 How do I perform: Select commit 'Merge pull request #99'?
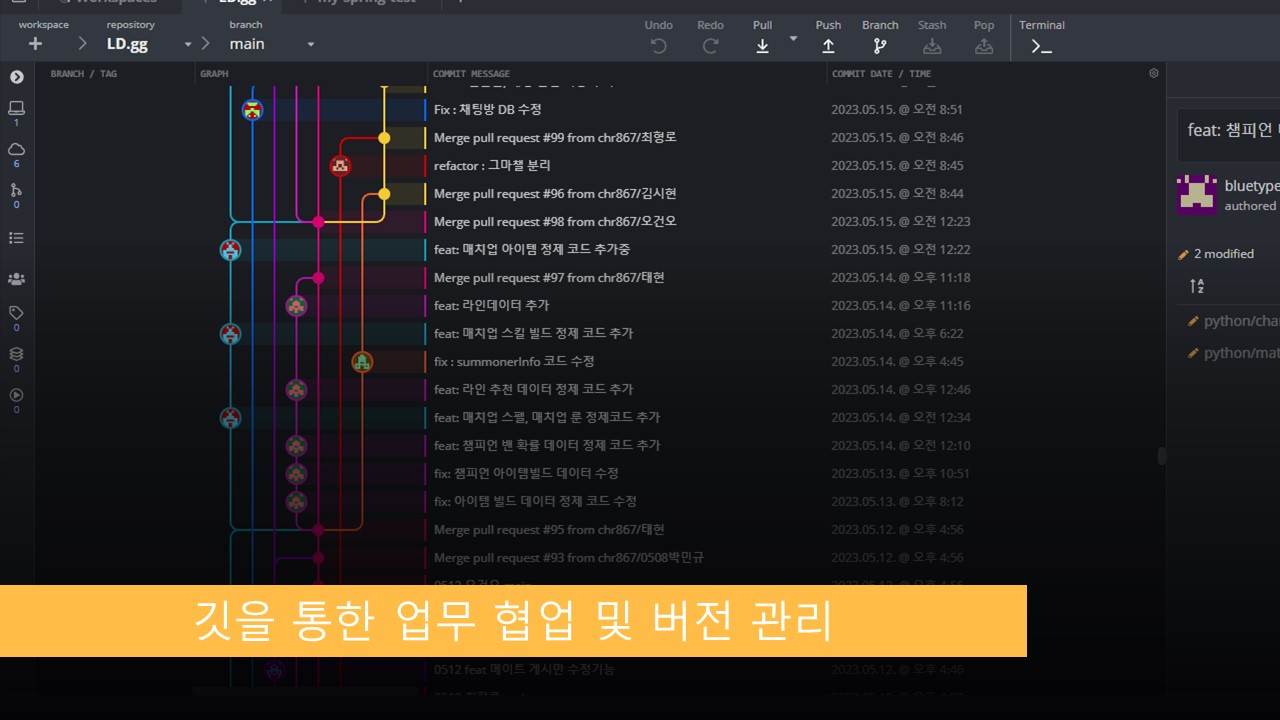(555, 137)
